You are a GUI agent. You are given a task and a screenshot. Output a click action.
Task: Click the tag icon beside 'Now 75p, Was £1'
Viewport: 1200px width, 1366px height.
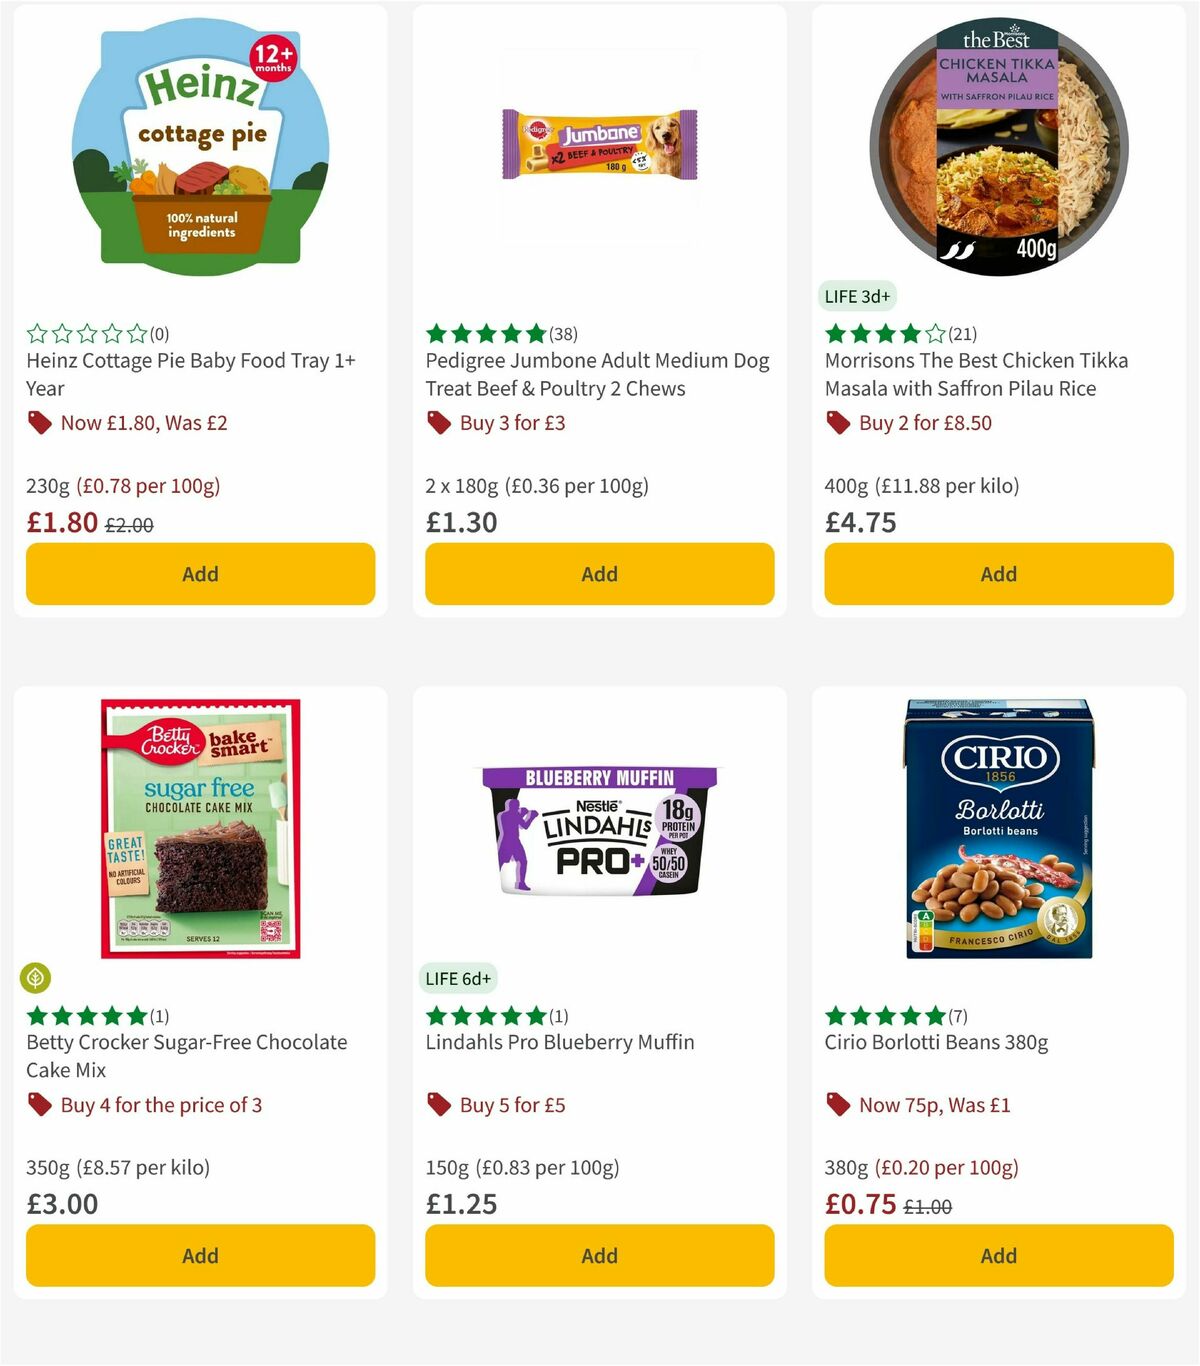point(836,1105)
